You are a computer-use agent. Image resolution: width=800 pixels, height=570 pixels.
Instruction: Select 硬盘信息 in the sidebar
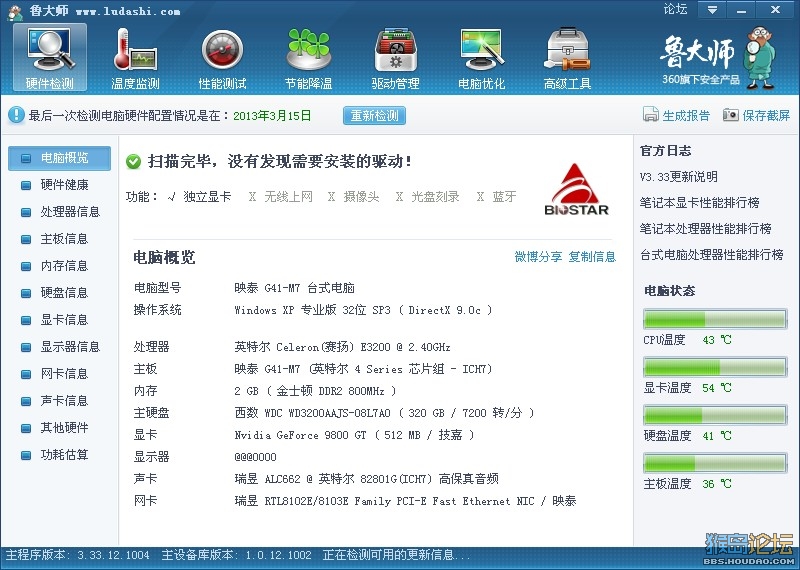pos(59,293)
